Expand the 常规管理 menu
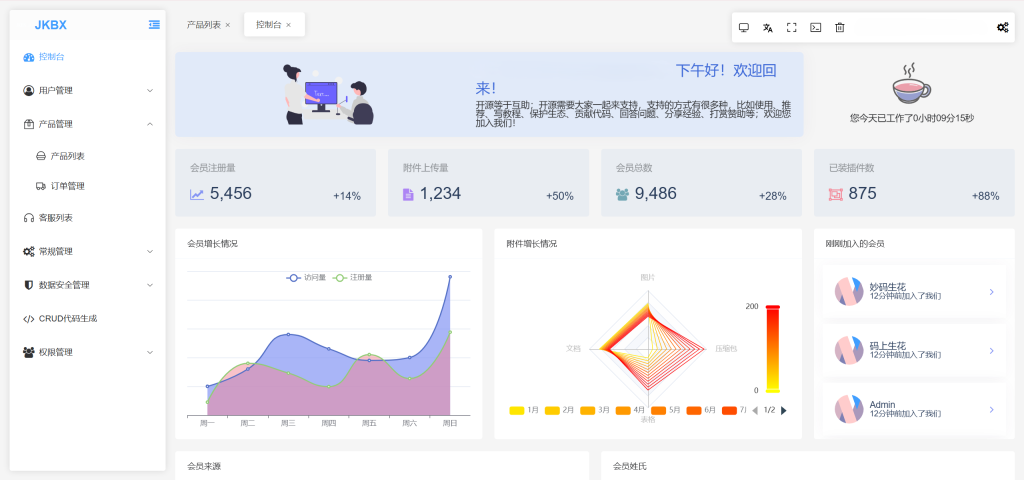The image size is (1024, 480). [x=88, y=251]
